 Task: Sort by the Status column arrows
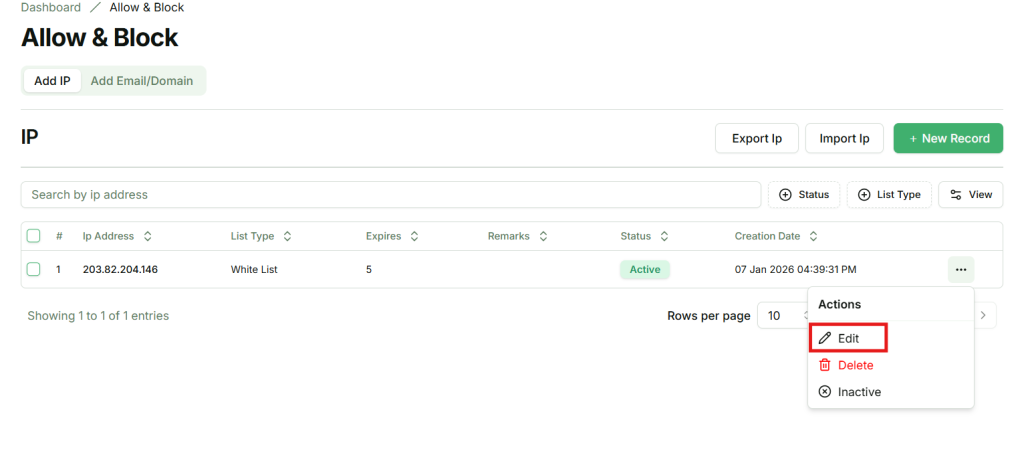[664, 237]
